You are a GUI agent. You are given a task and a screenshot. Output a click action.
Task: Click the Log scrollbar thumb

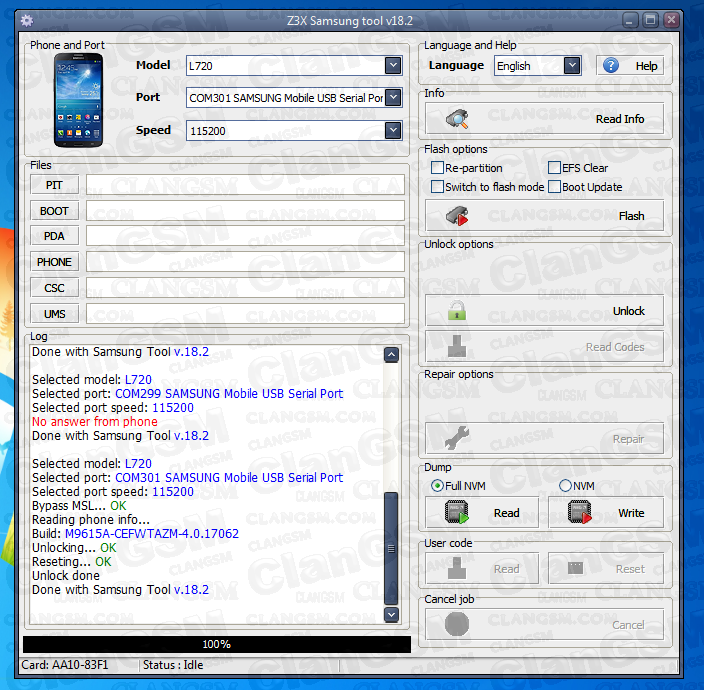pos(392,548)
